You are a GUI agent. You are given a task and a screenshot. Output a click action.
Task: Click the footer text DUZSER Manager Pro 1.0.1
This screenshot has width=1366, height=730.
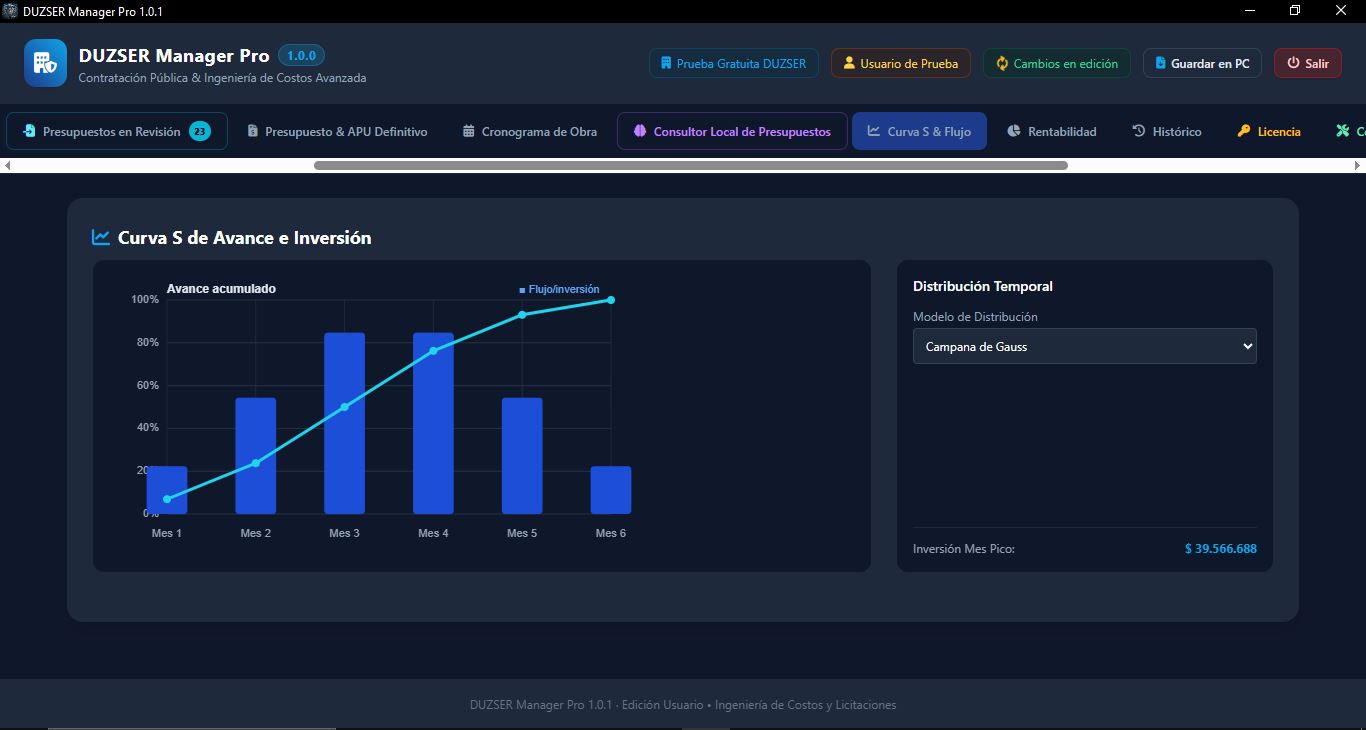541,705
